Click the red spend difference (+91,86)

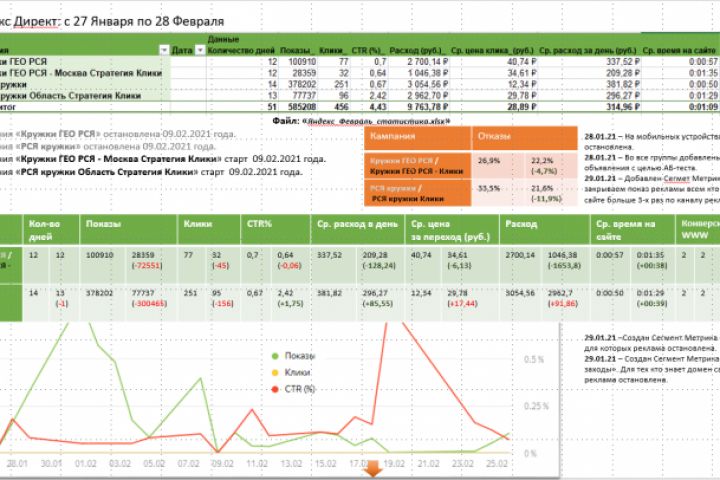pos(563,304)
